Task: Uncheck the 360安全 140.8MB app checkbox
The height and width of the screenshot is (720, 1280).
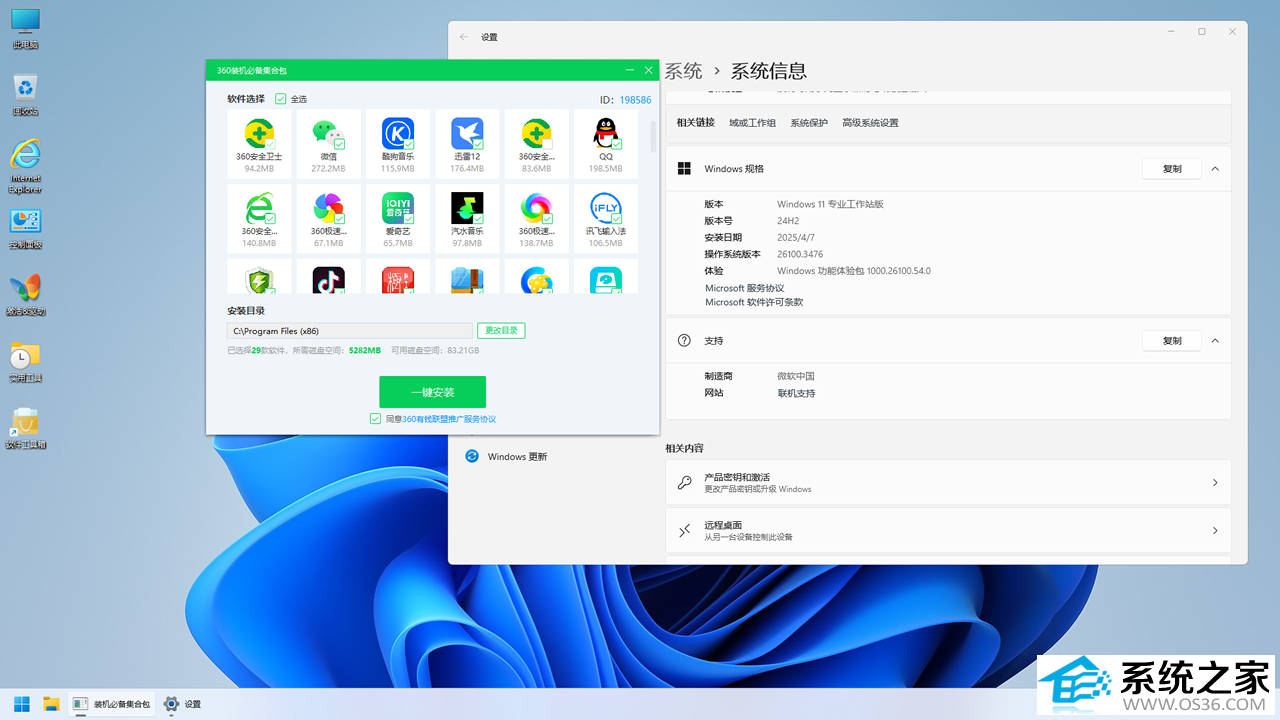Action: (270, 219)
